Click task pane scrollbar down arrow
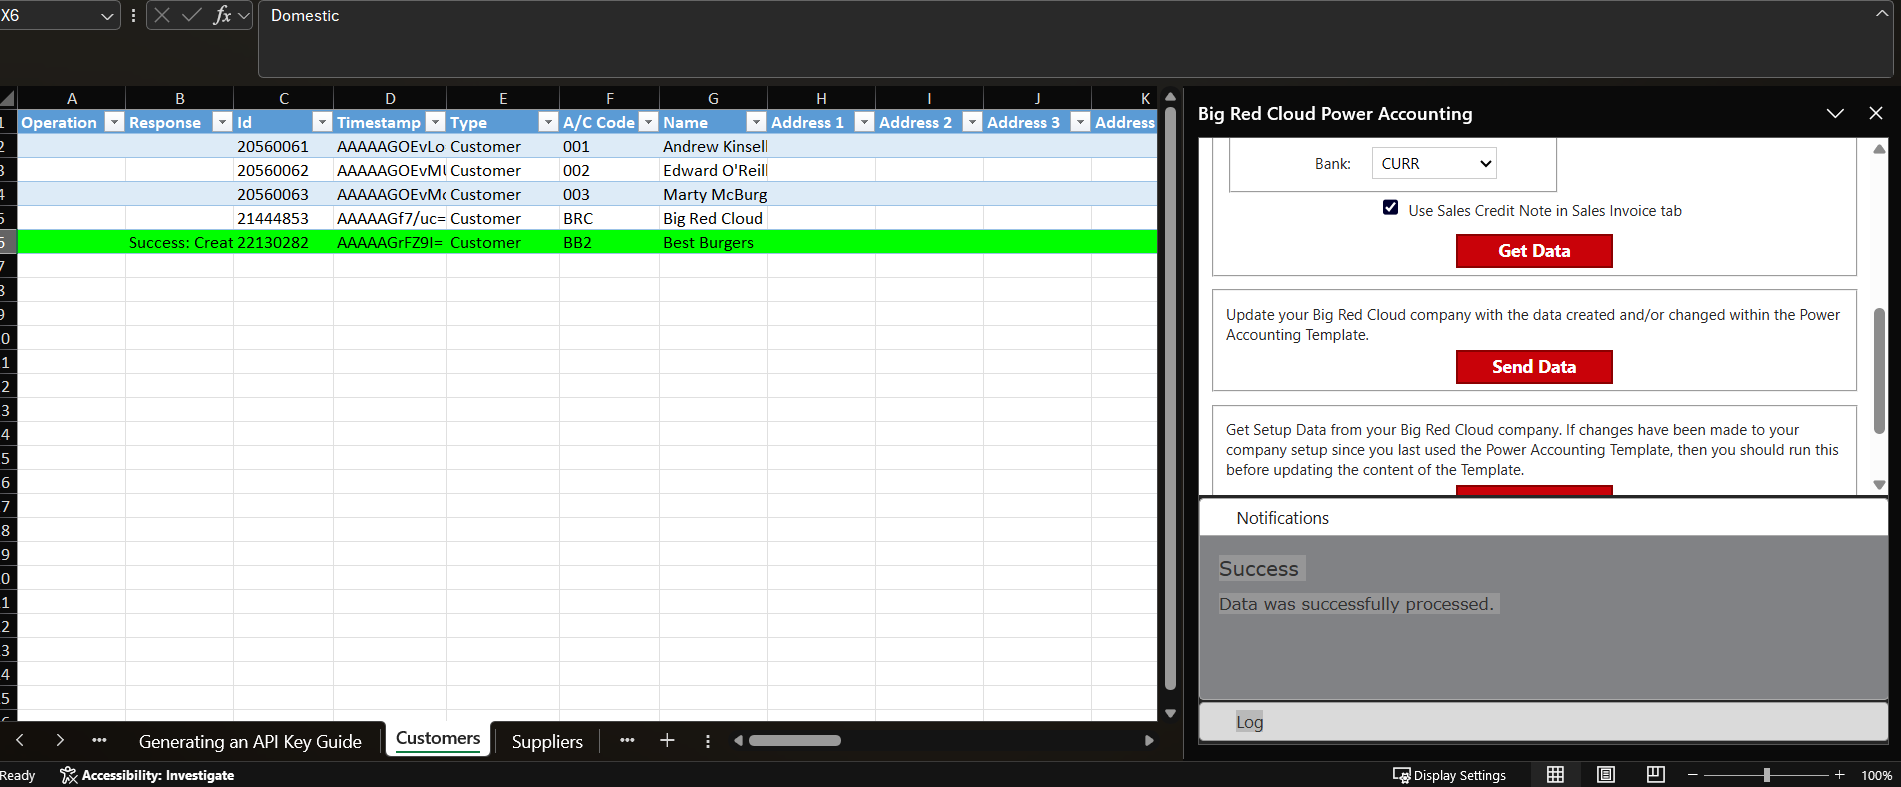The height and width of the screenshot is (787, 1901). pos(1879,485)
